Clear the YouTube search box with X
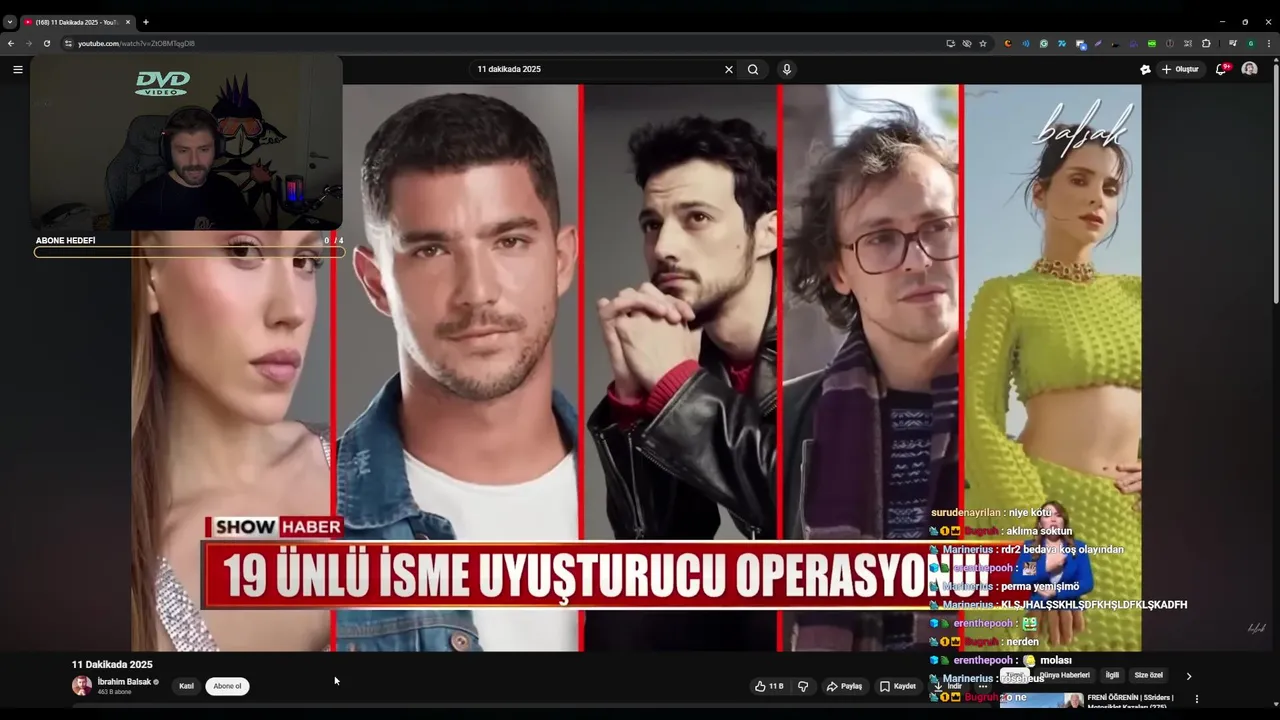The image size is (1280, 720). 729,69
